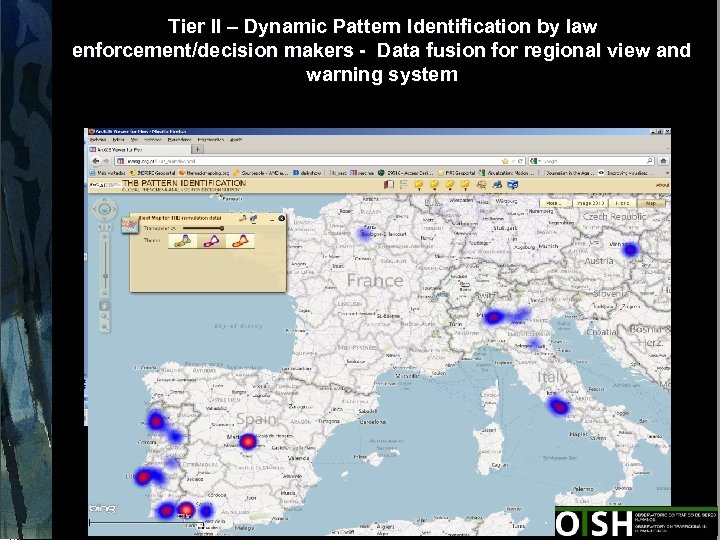720x540 pixels.
Task: Open the red book icon in the app toolbar
Action: click(x=389, y=185)
